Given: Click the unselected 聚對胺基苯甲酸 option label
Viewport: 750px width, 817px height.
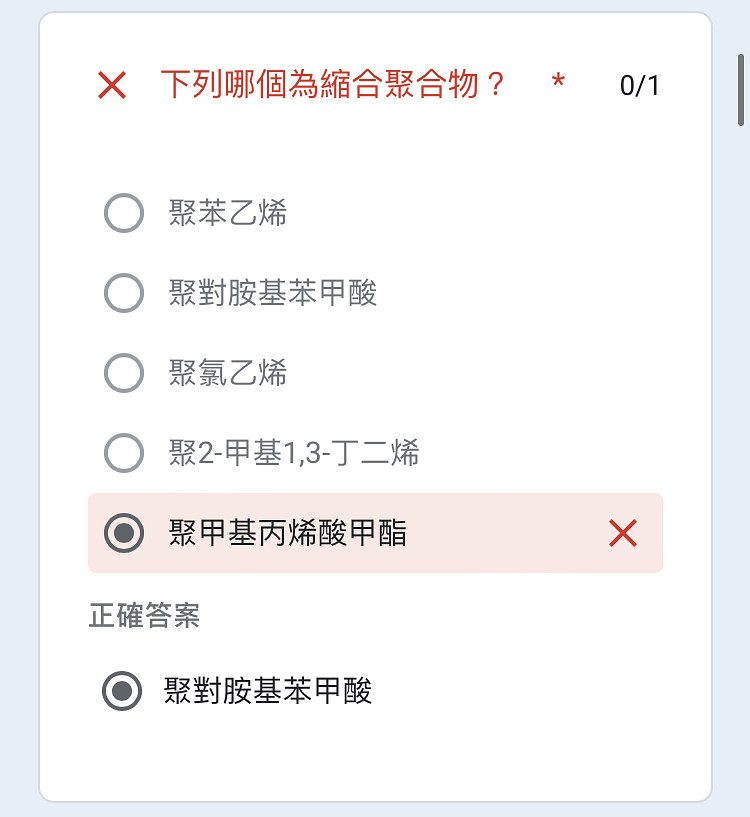Looking at the screenshot, I should click(x=273, y=293).
